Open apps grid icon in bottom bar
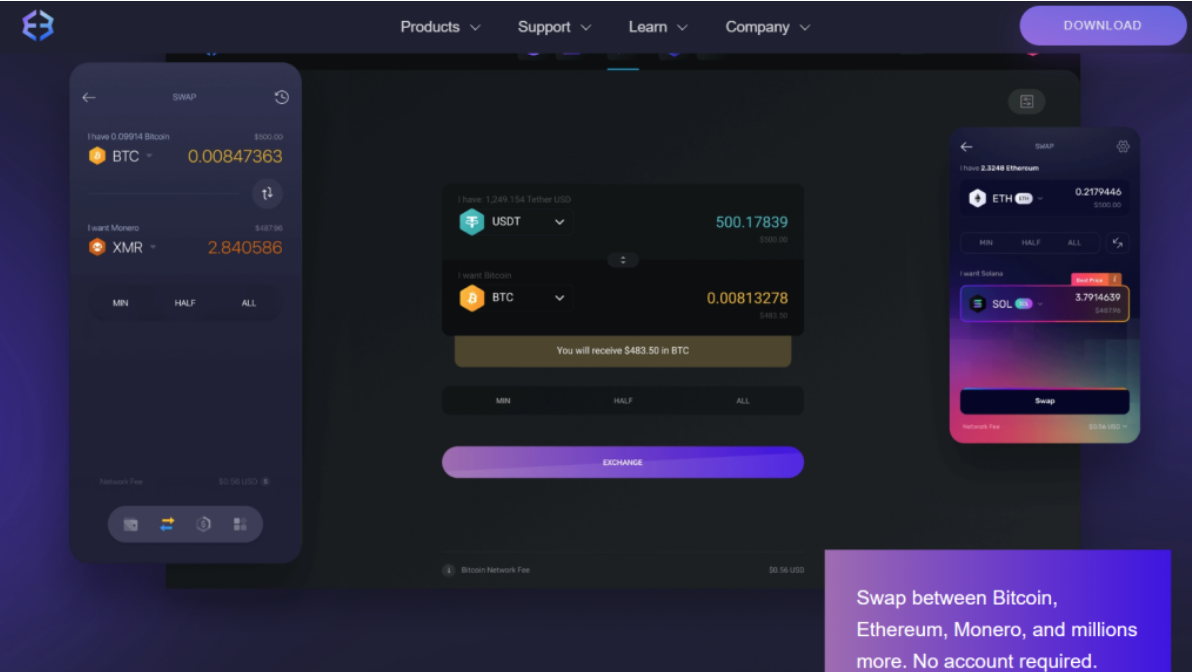1192x672 pixels. click(240, 525)
